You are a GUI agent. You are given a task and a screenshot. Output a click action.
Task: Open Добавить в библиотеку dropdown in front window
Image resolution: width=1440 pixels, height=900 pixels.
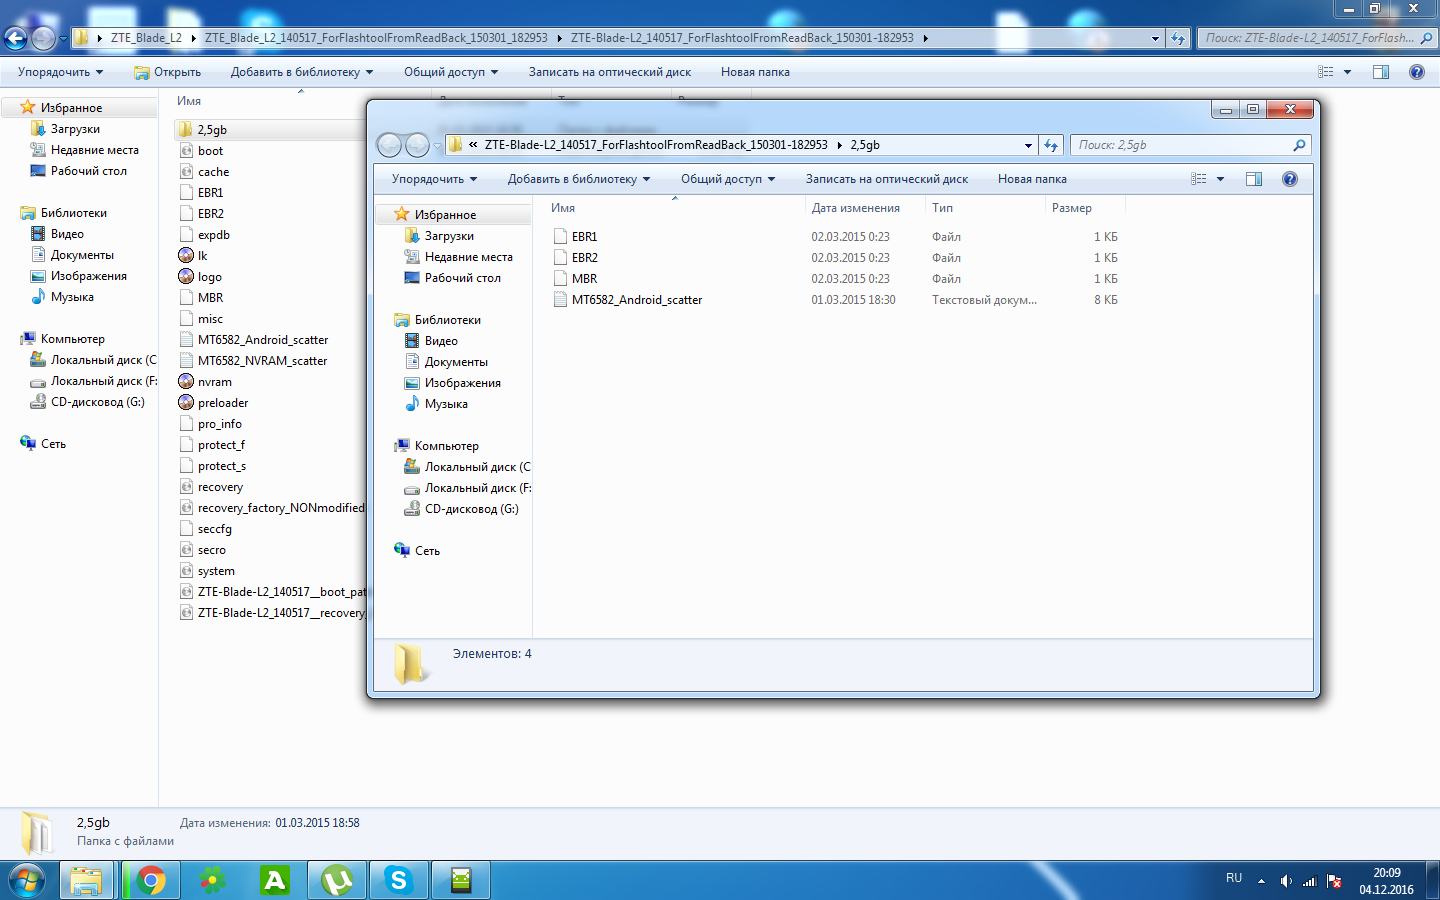[x=578, y=179]
